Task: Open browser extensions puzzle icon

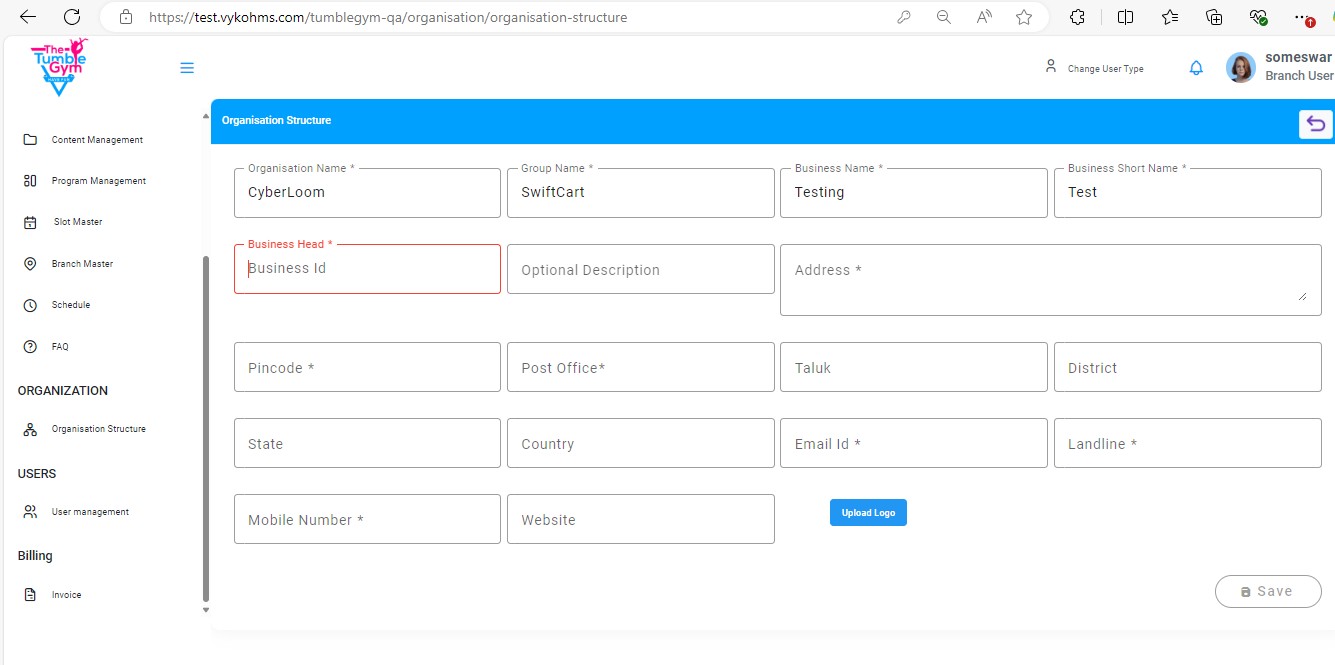Action: pos(1077,17)
